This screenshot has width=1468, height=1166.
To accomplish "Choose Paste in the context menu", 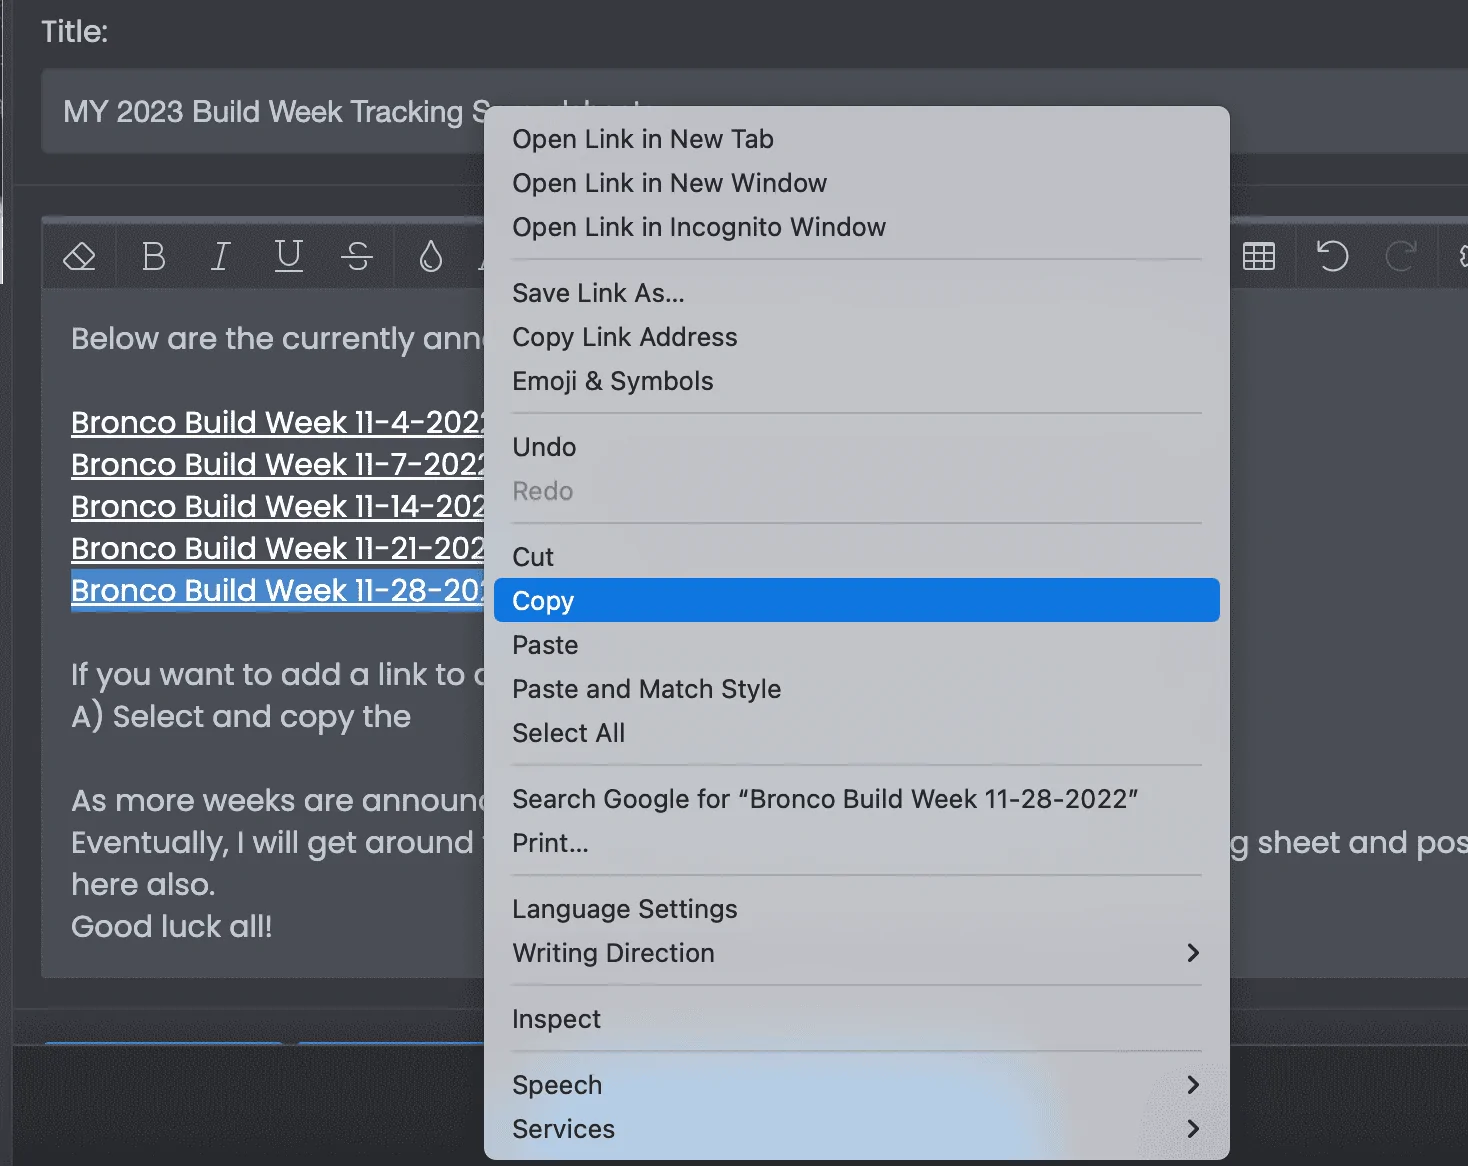I will pyautogui.click(x=857, y=645).
